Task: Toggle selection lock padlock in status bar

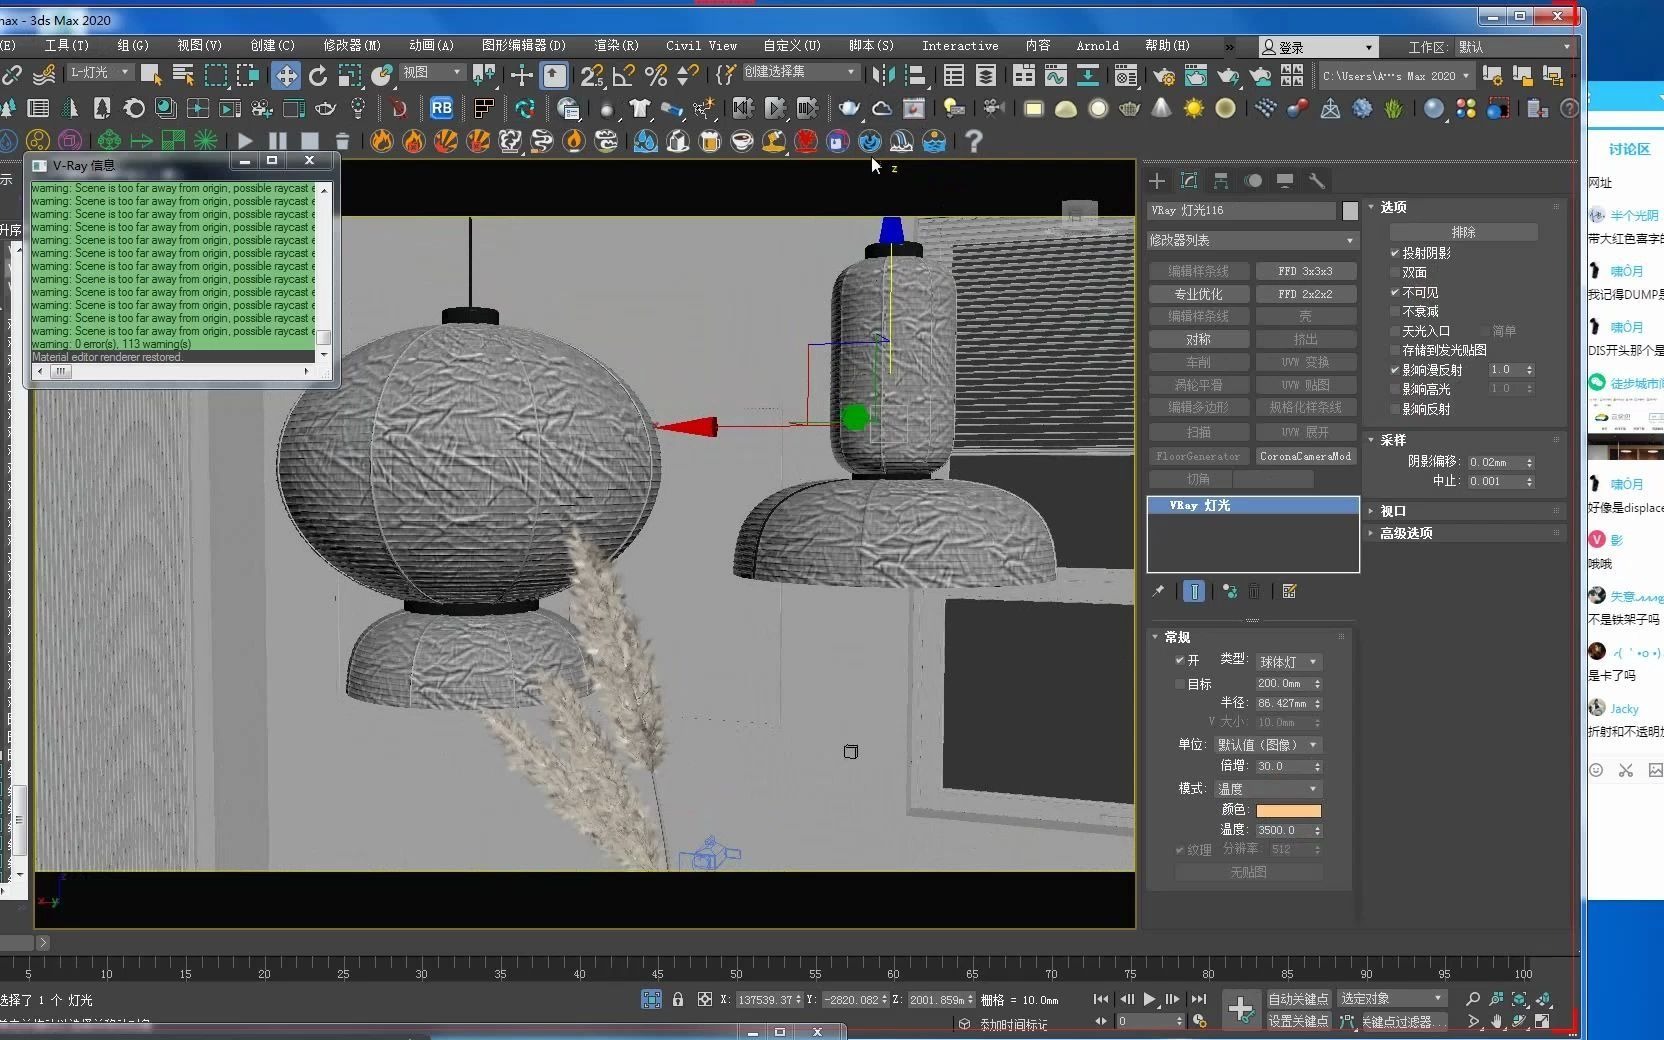Action: (x=678, y=999)
